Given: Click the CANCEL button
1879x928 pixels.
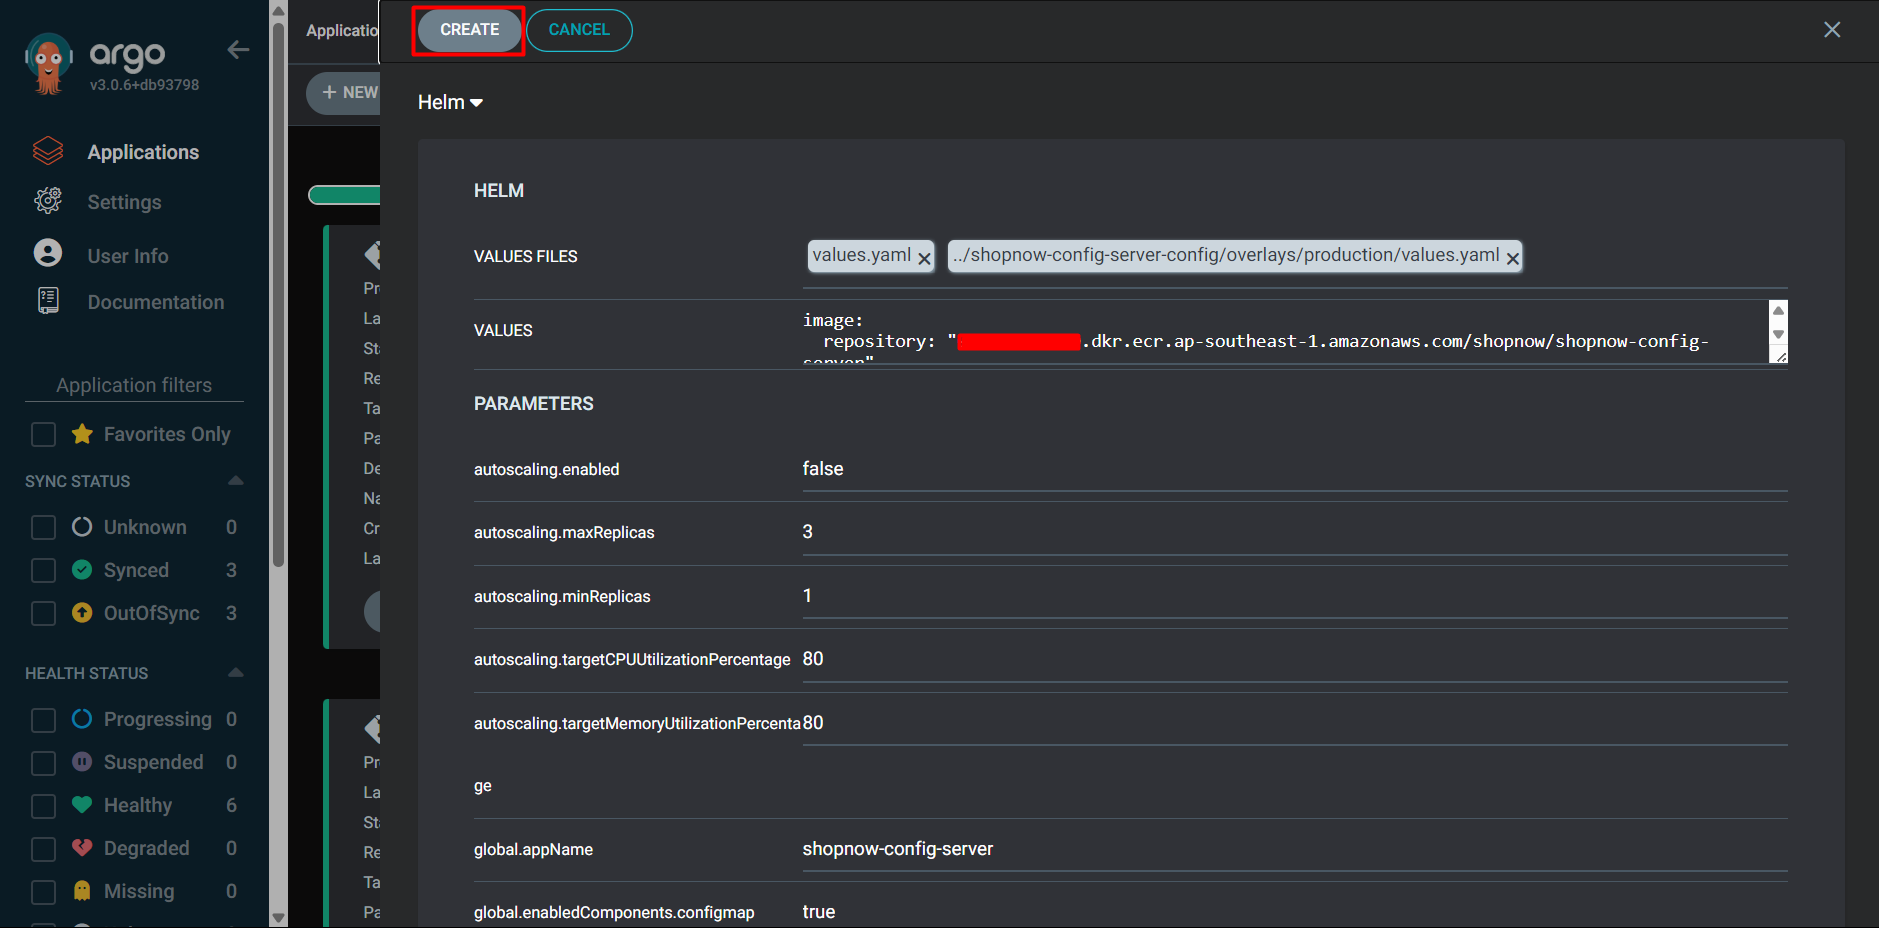Looking at the screenshot, I should point(579,30).
